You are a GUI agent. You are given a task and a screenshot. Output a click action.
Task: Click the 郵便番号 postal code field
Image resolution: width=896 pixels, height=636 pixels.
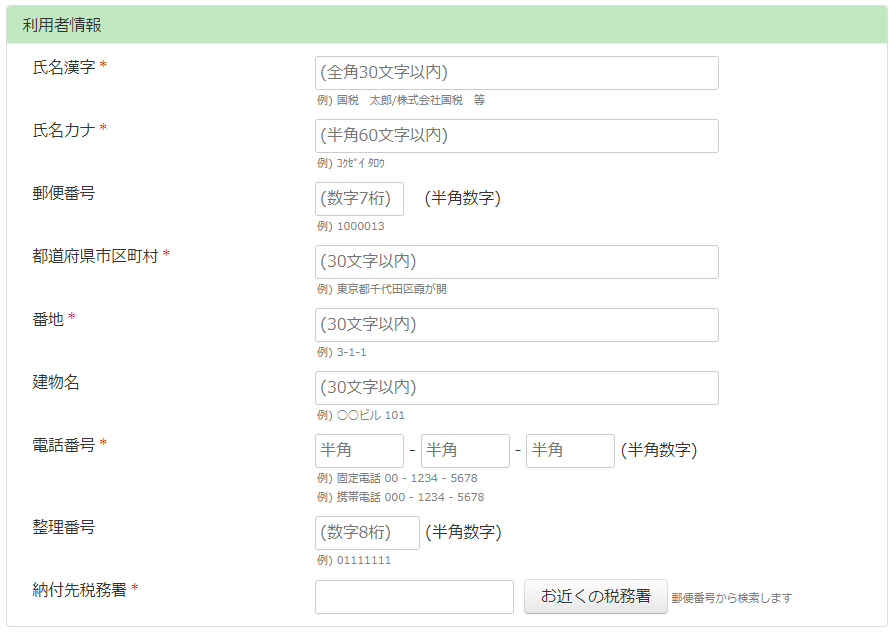pyautogui.click(x=357, y=199)
